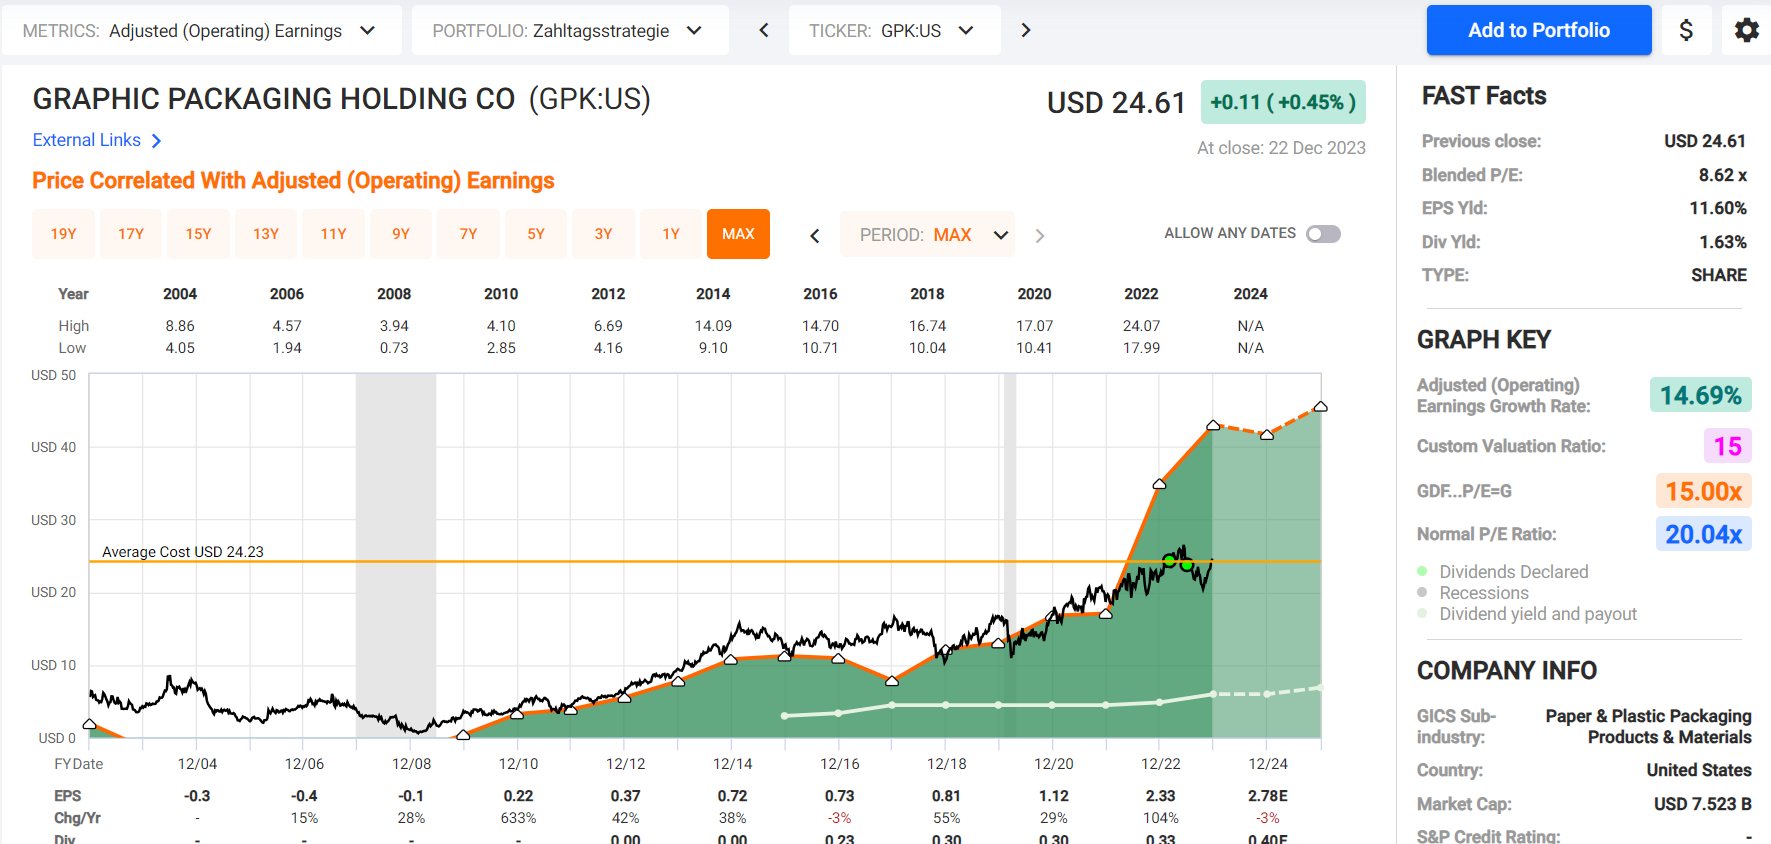Click the USD 24.61 current price
Screen dimensions: 1771x844
pos(1116,103)
